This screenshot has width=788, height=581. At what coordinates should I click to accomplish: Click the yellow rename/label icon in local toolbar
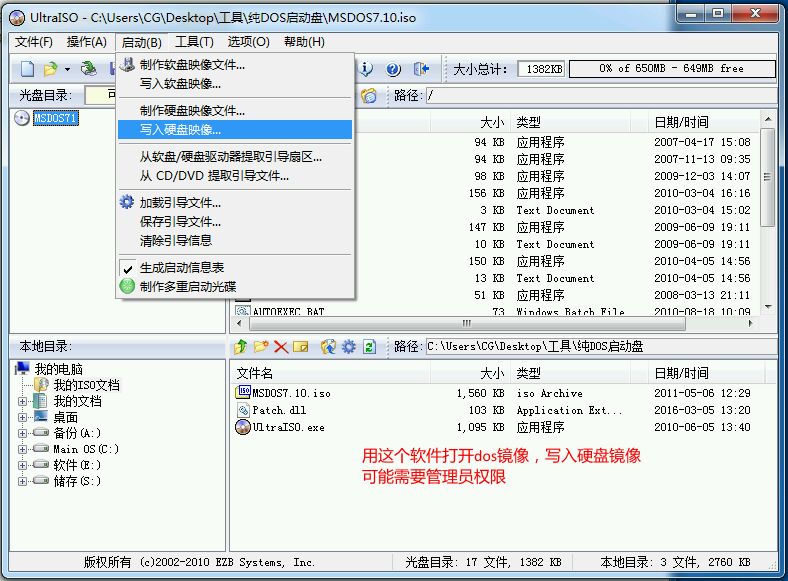[x=301, y=346]
